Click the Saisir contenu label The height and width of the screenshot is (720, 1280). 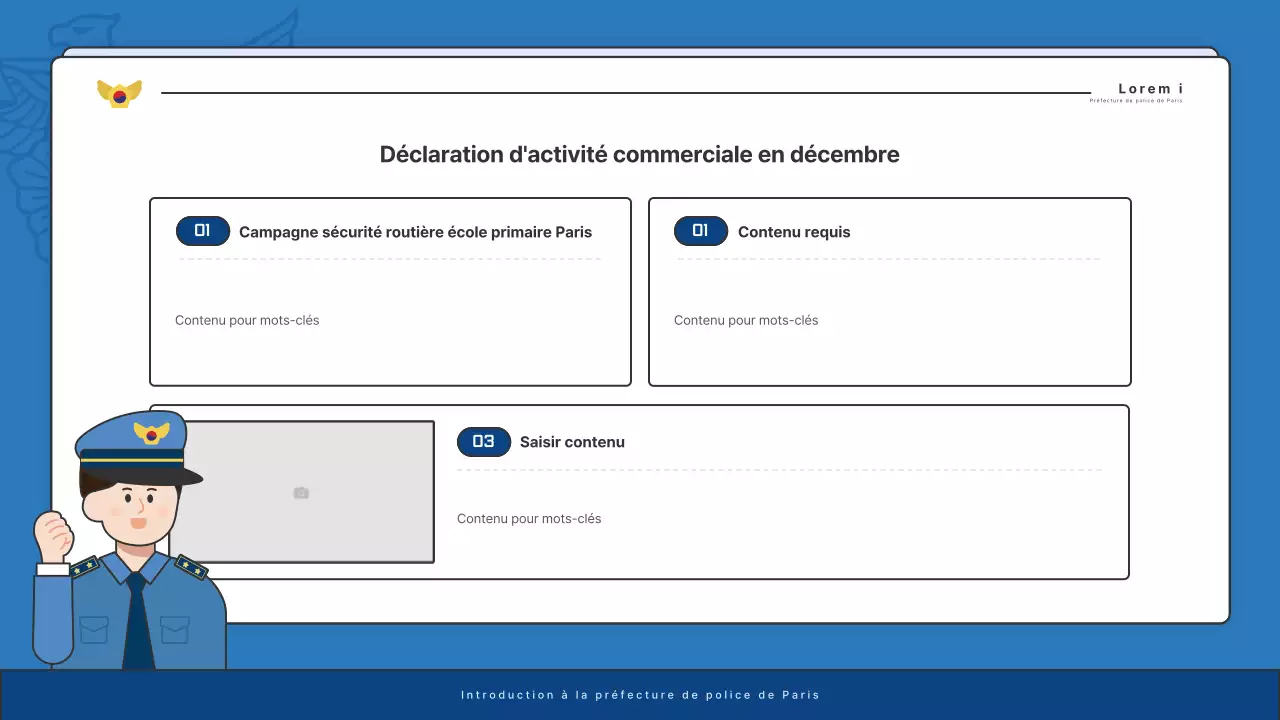click(572, 441)
